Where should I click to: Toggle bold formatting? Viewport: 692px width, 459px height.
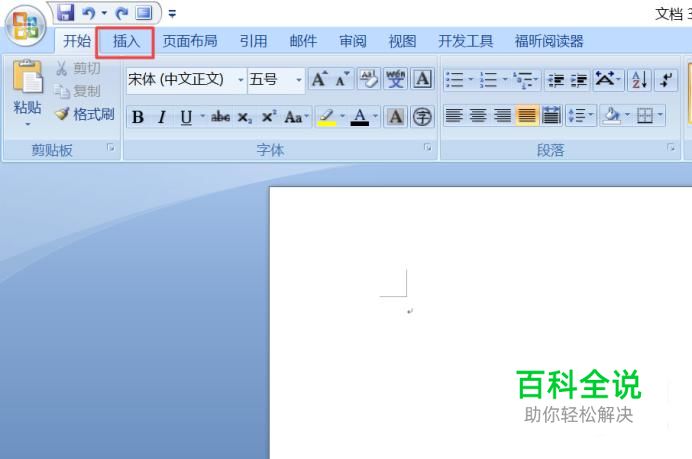[x=138, y=117]
